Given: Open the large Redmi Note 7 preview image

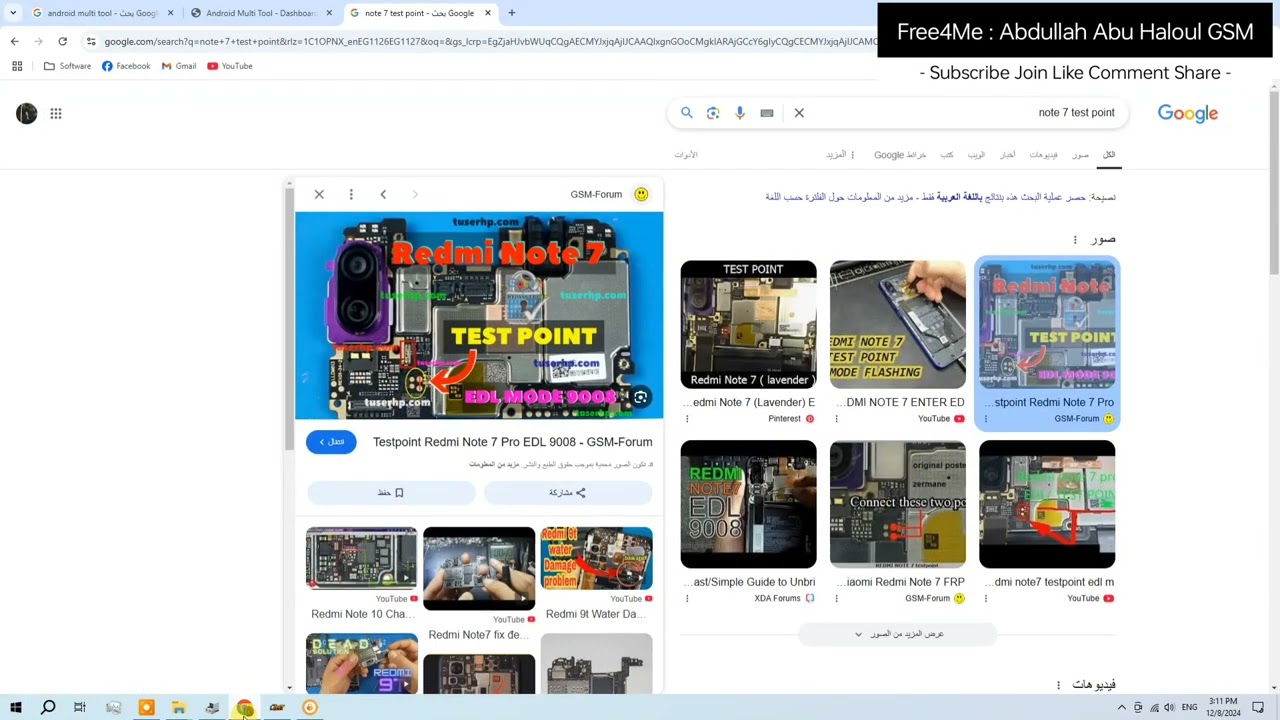Looking at the screenshot, I should [479, 315].
